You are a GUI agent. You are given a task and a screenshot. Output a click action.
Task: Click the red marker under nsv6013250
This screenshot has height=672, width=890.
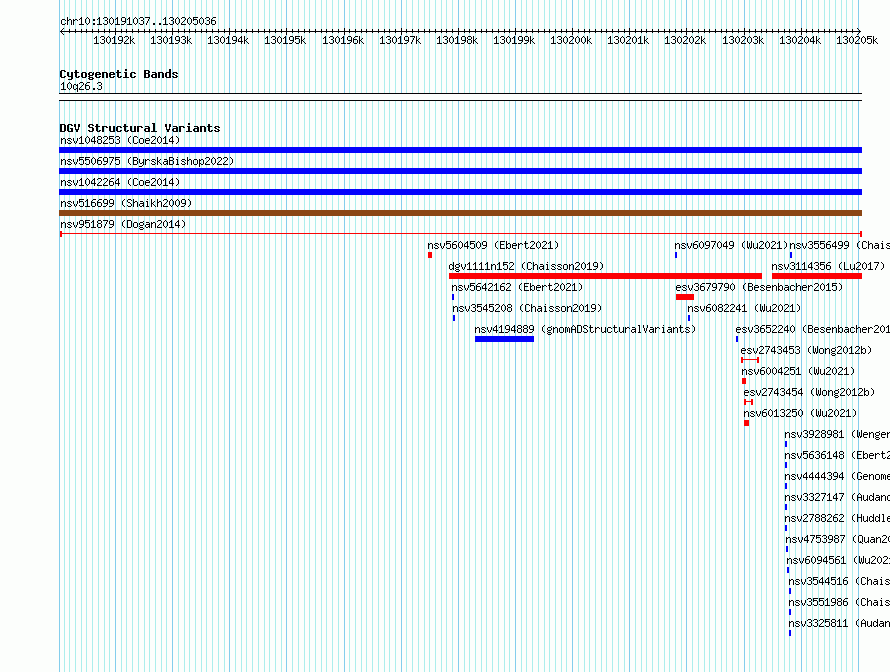[746, 423]
